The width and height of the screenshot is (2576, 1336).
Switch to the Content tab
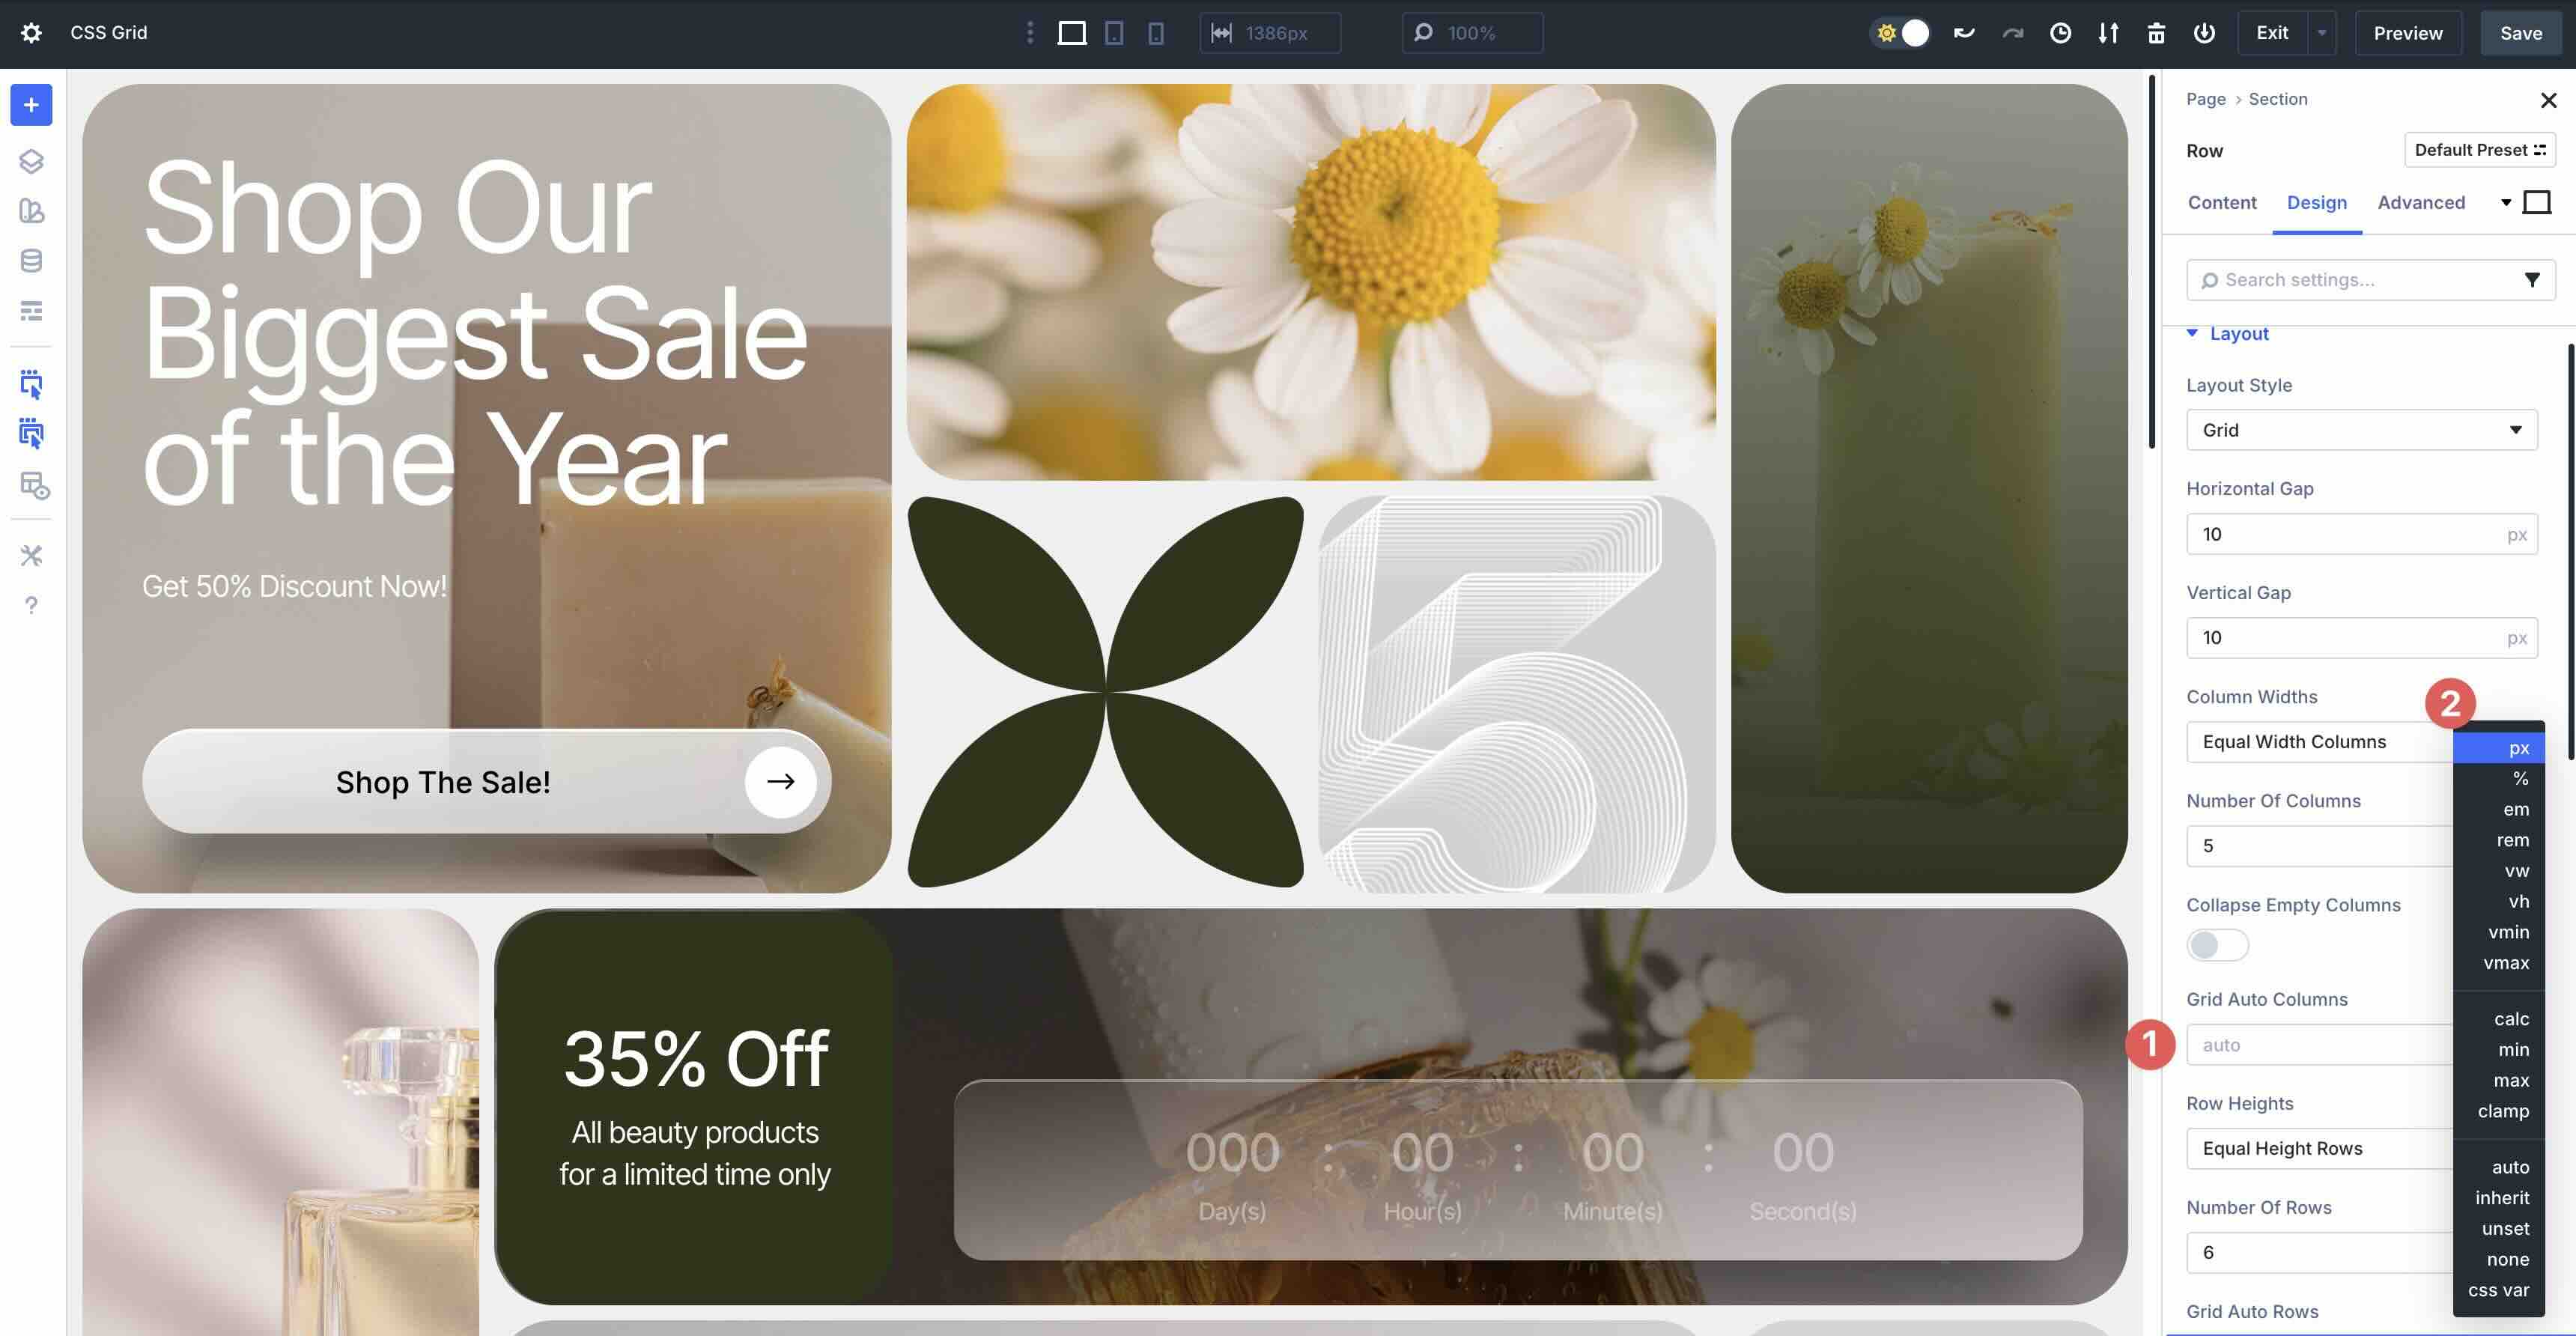2221,203
